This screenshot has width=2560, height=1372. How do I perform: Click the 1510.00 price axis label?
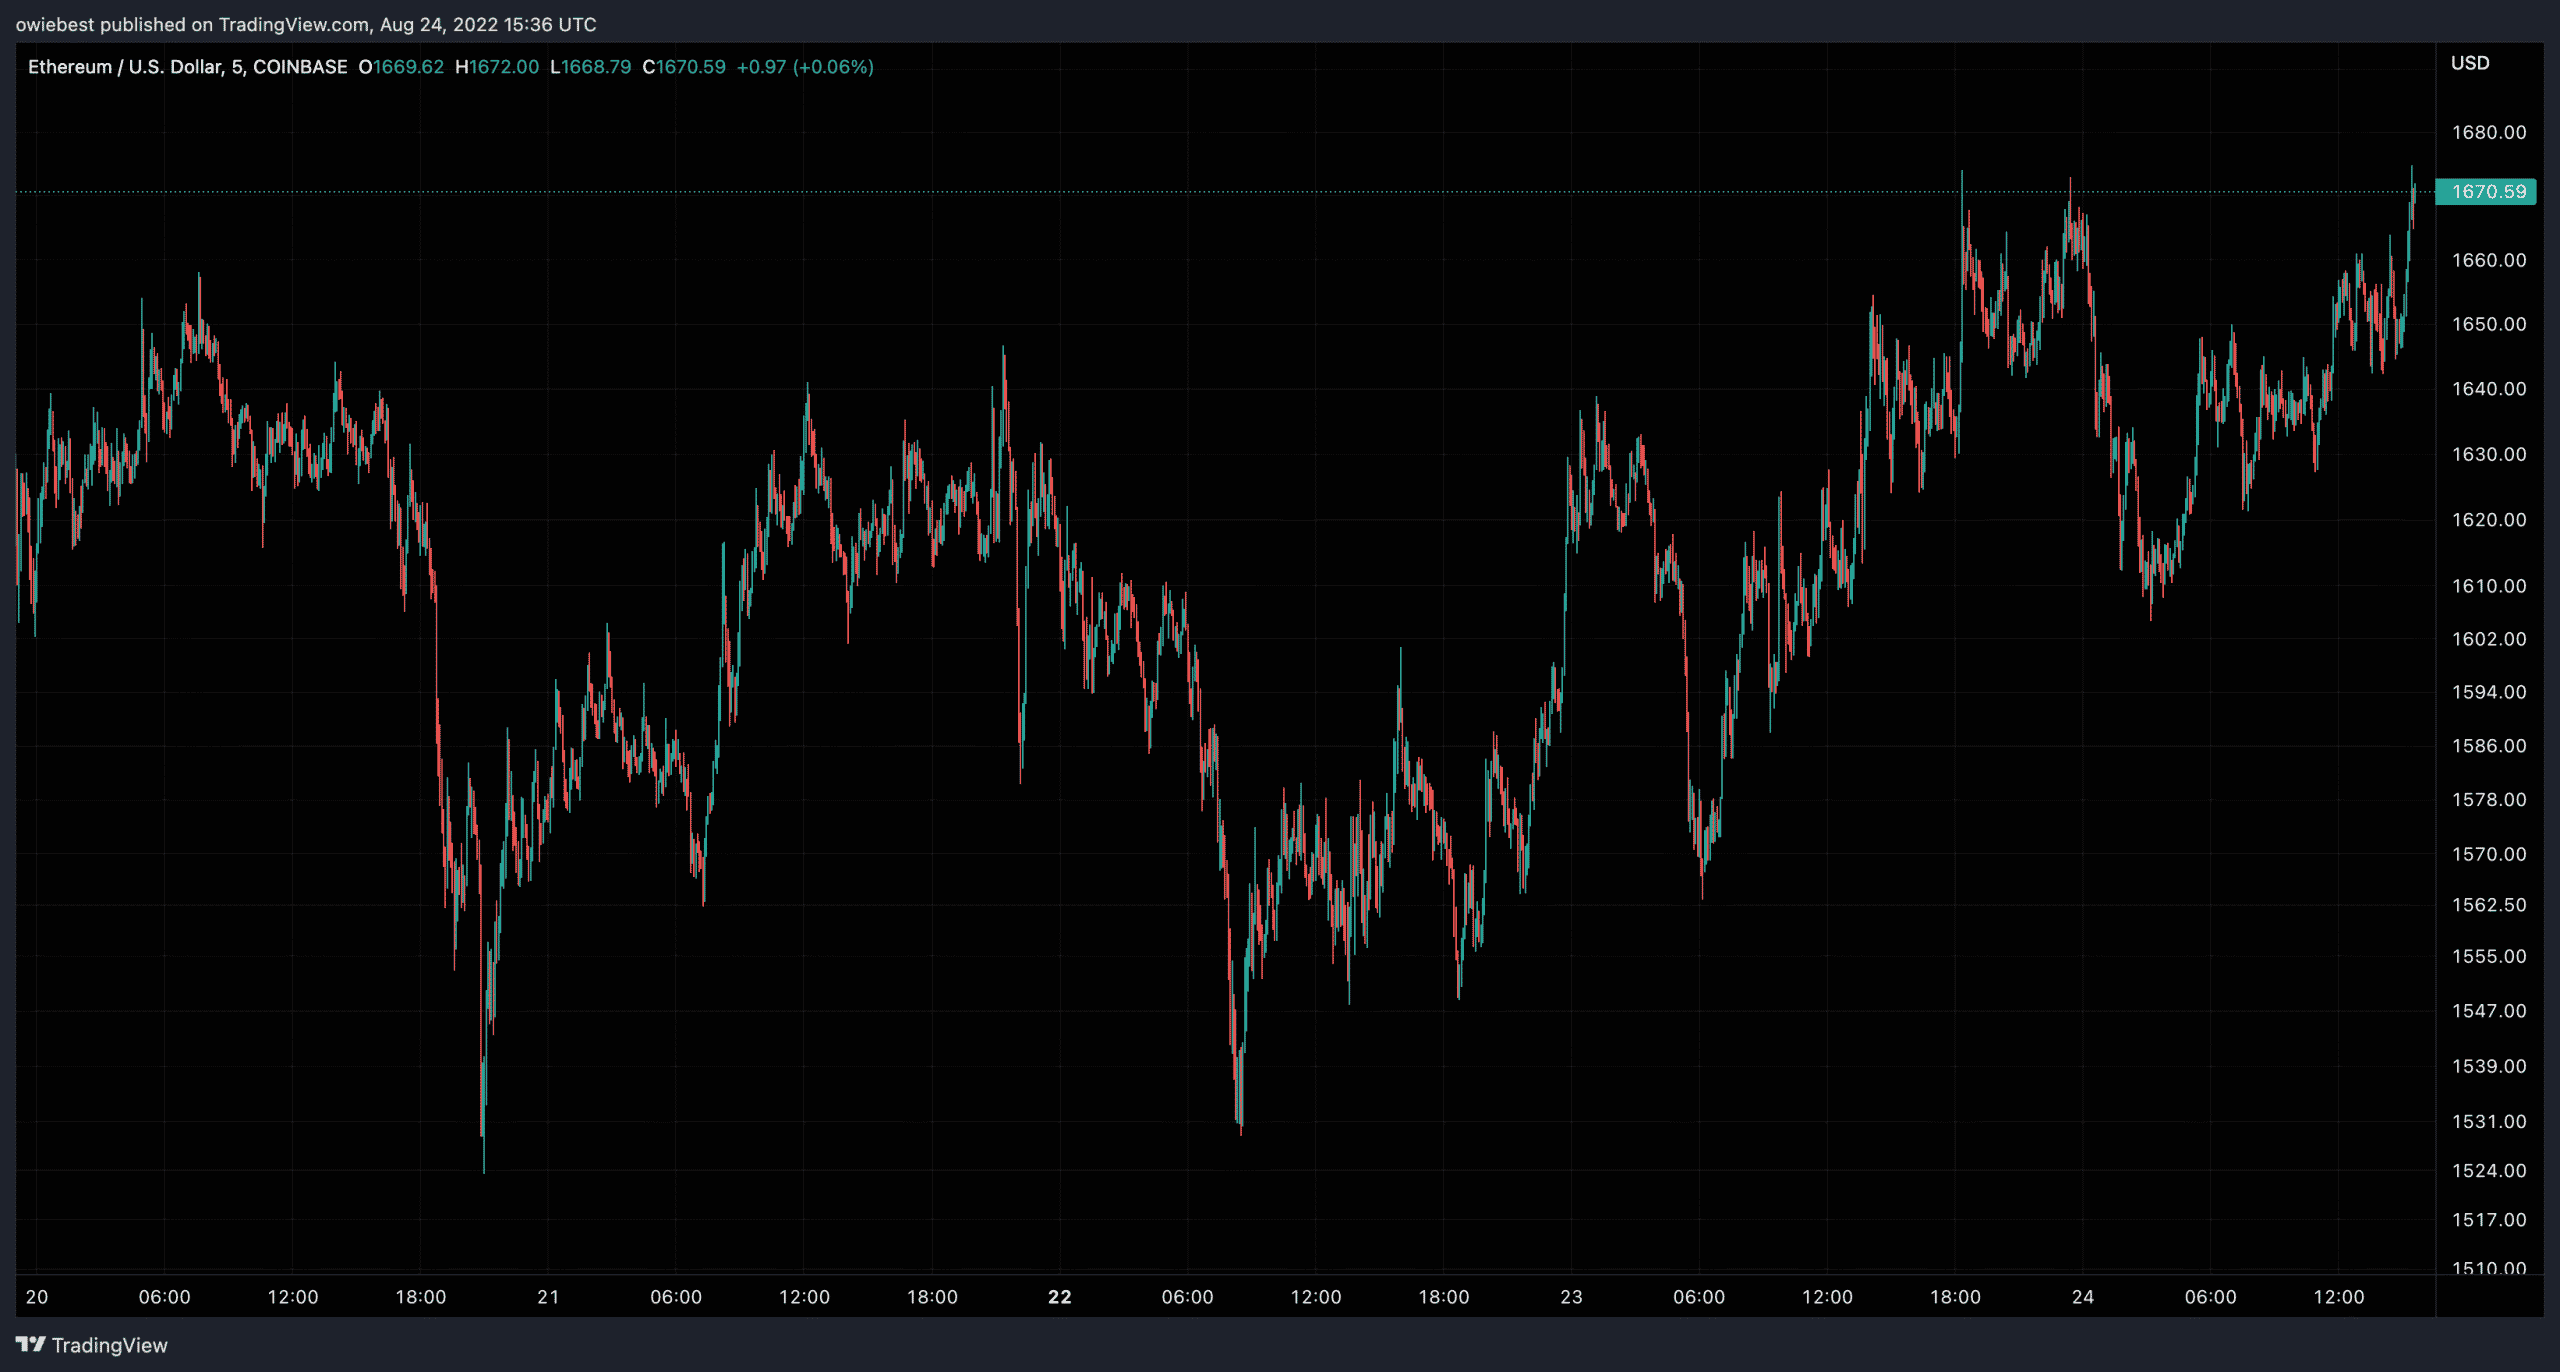pyautogui.click(x=2488, y=1267)
